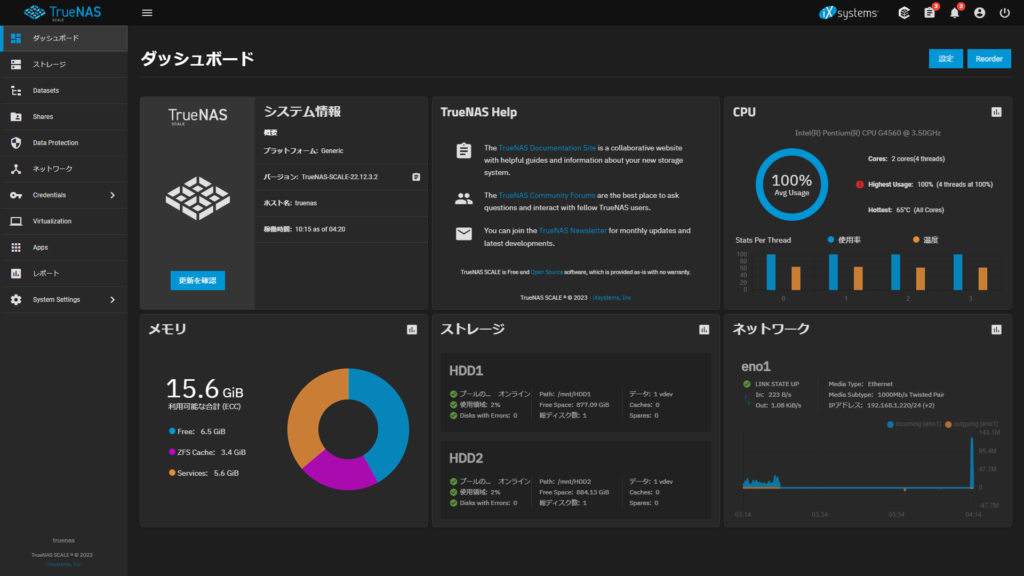Click the 更新を確認 button
The height and width of the screenshot is (576, 1024).
point(197,280)
